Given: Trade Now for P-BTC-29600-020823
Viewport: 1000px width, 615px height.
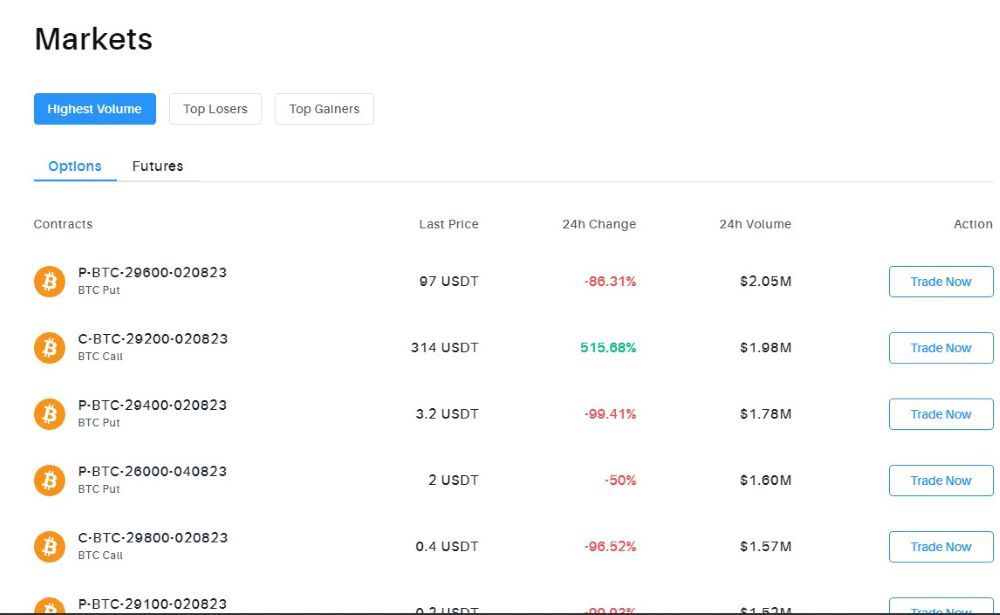Looking at the screenshot, I should click(941, 281).
